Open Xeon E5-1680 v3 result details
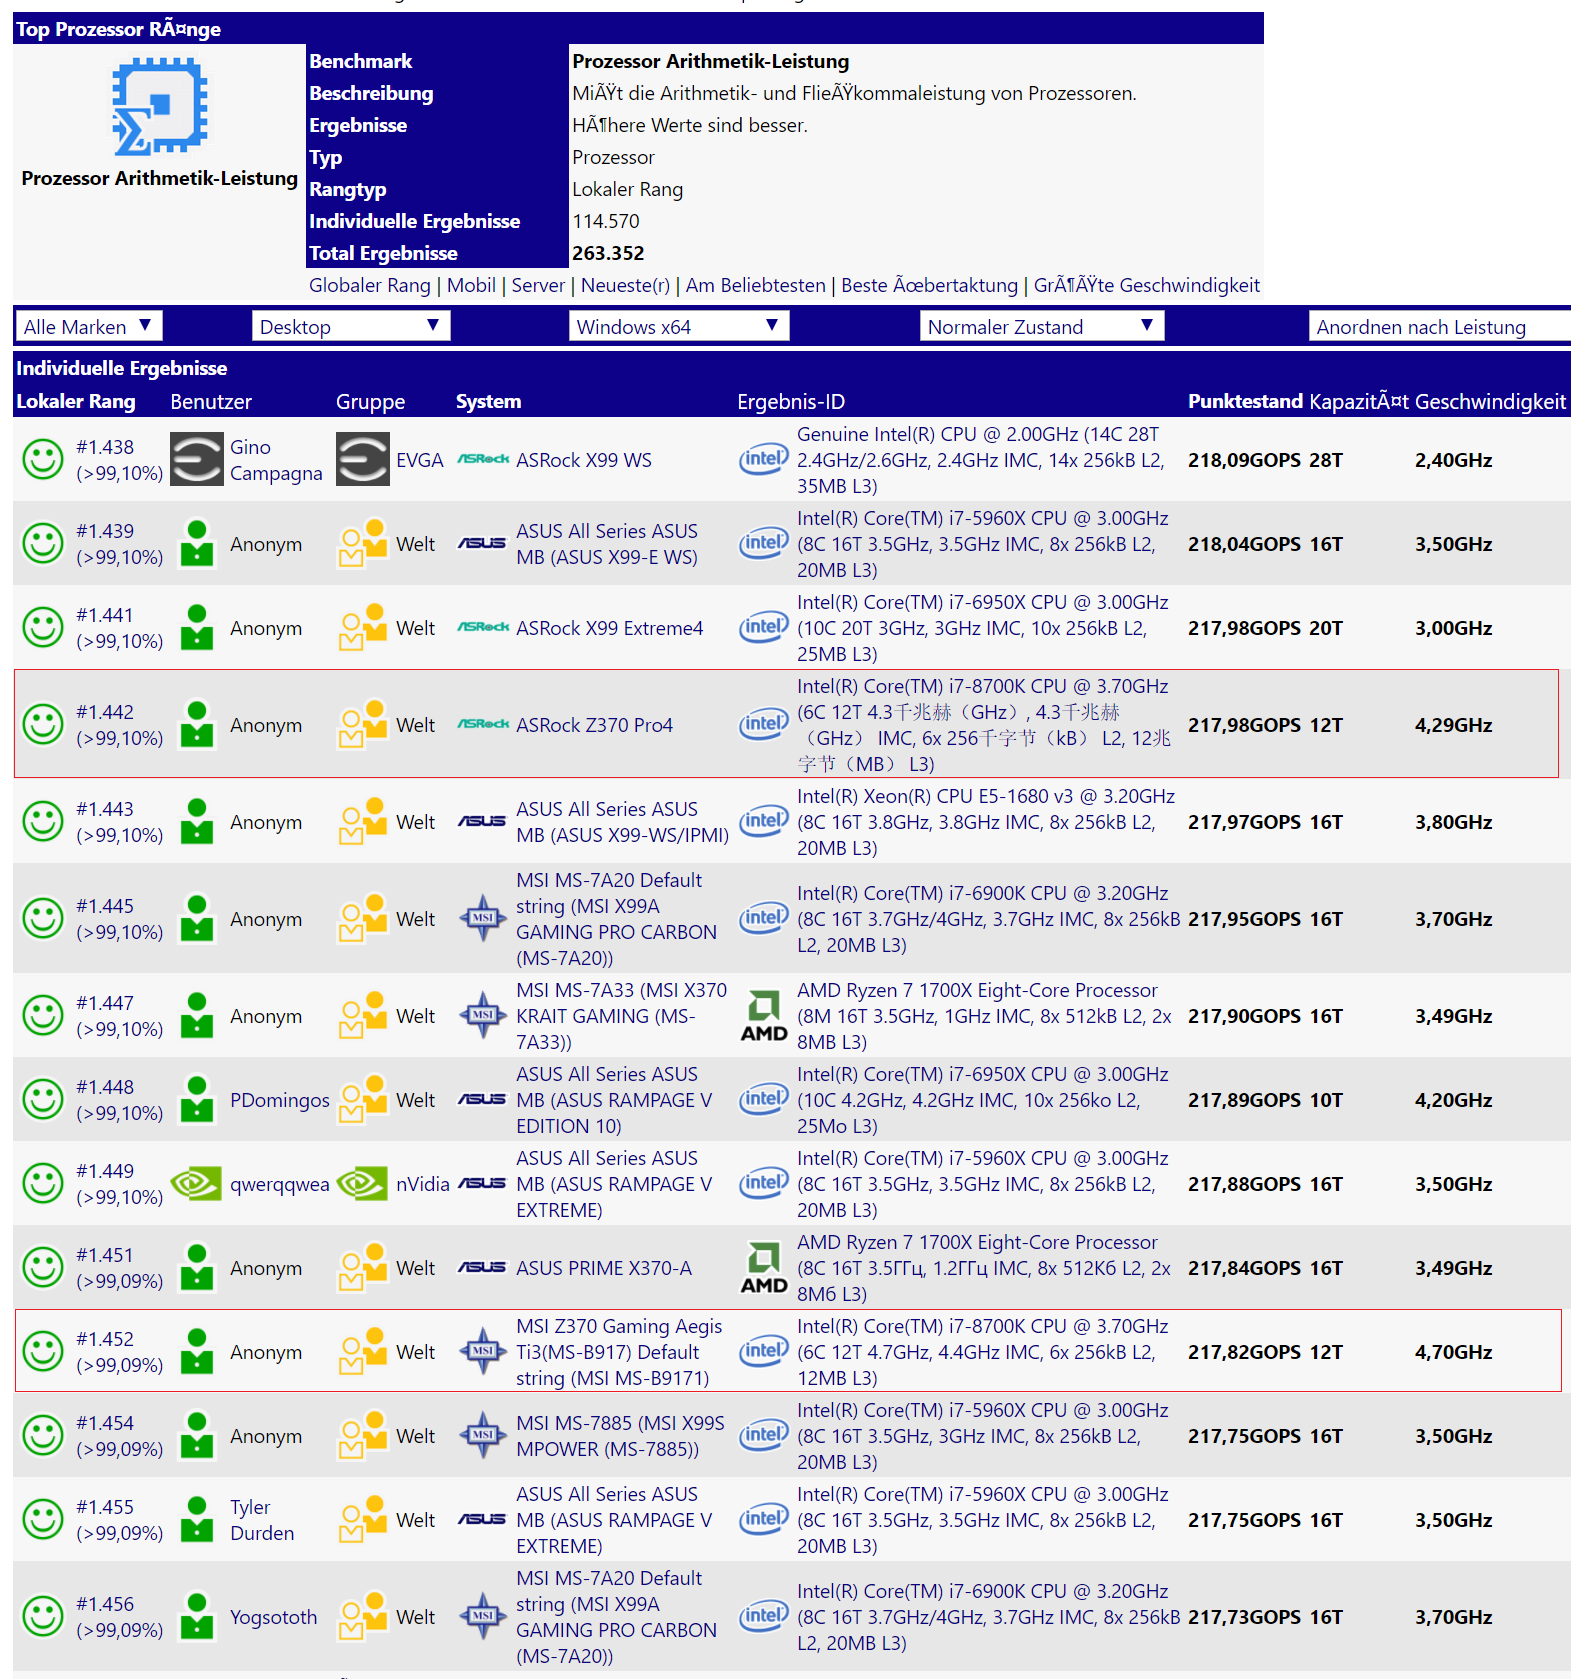The image size is (1571, 1679). point(986,822)
